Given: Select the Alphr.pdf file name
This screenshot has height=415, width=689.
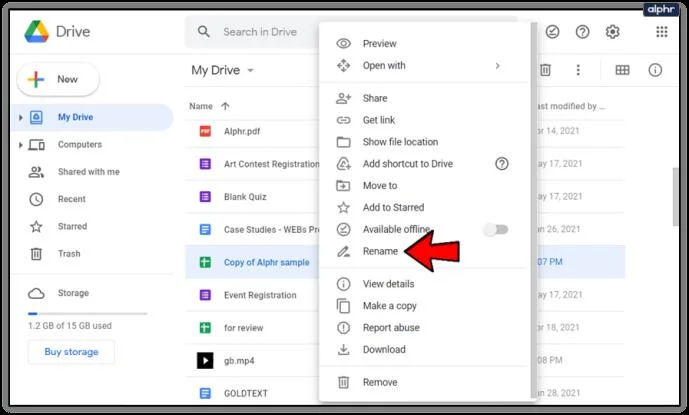Looking at the screenshot, I should point(242,131).
